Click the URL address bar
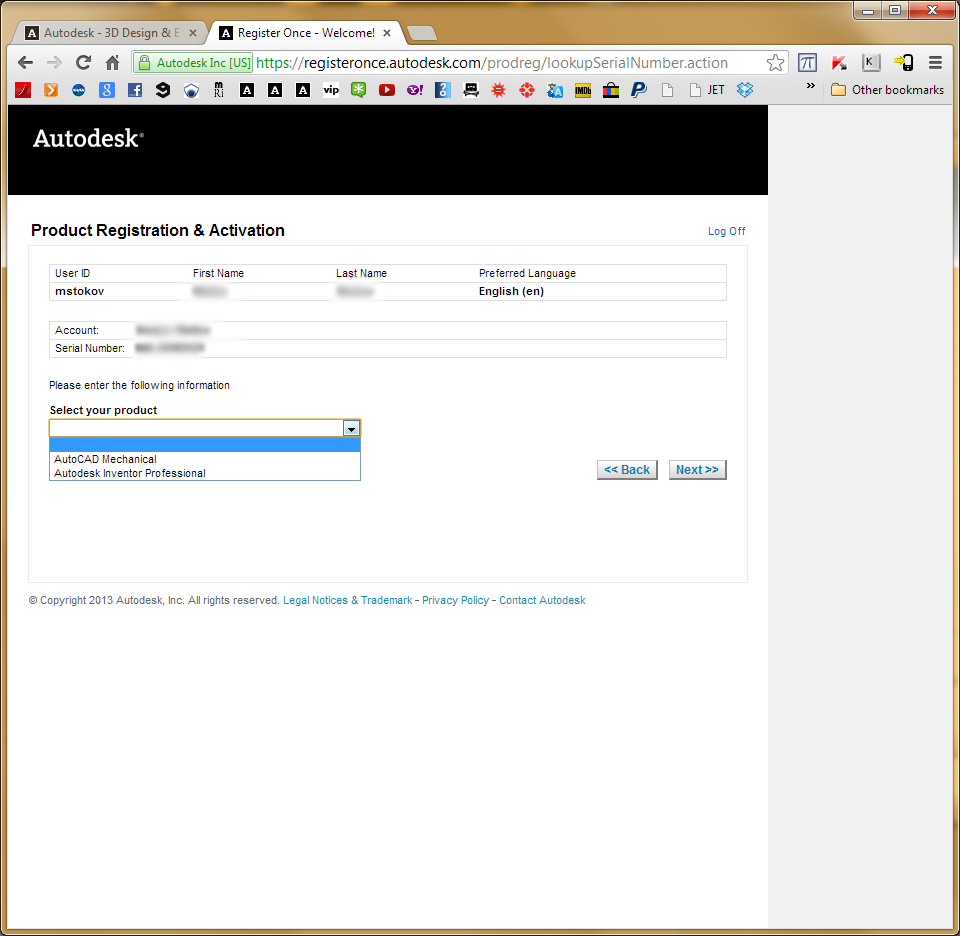The height and width of the screenshot is (936, 960). [x=492, y=62]
